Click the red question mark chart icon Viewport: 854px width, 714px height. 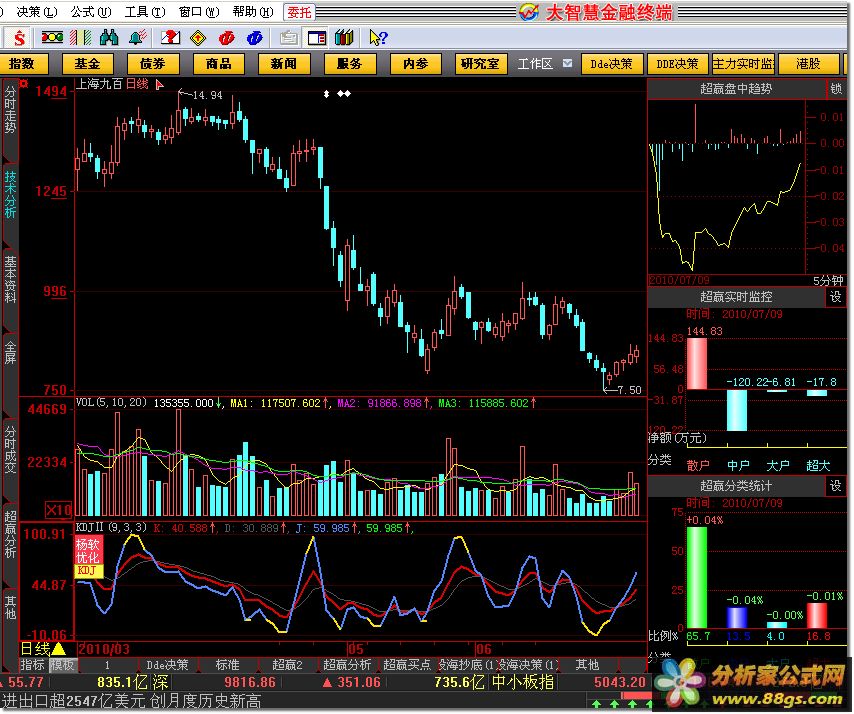pos(170,38)
